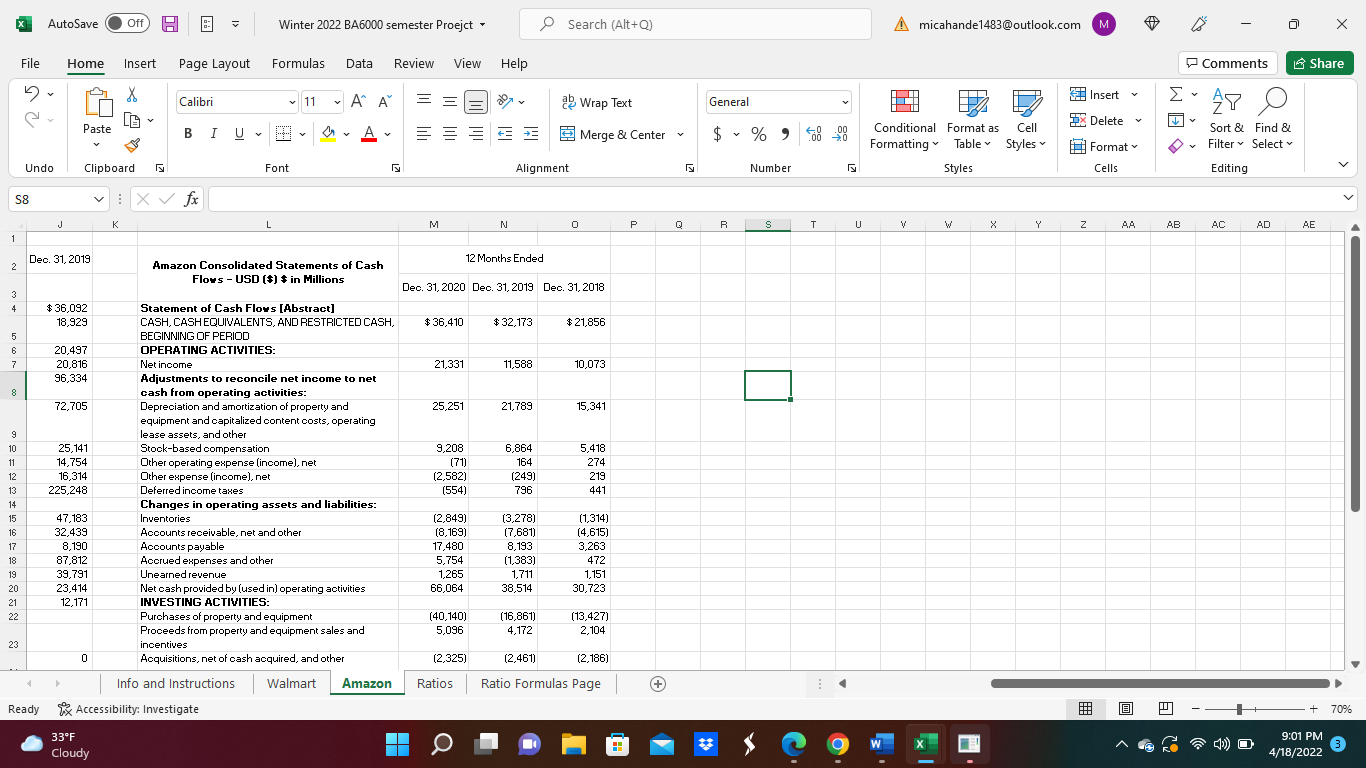Open the Formulas ribbon tab
This screenshot has width=1366, height=768.
point(298,63)
